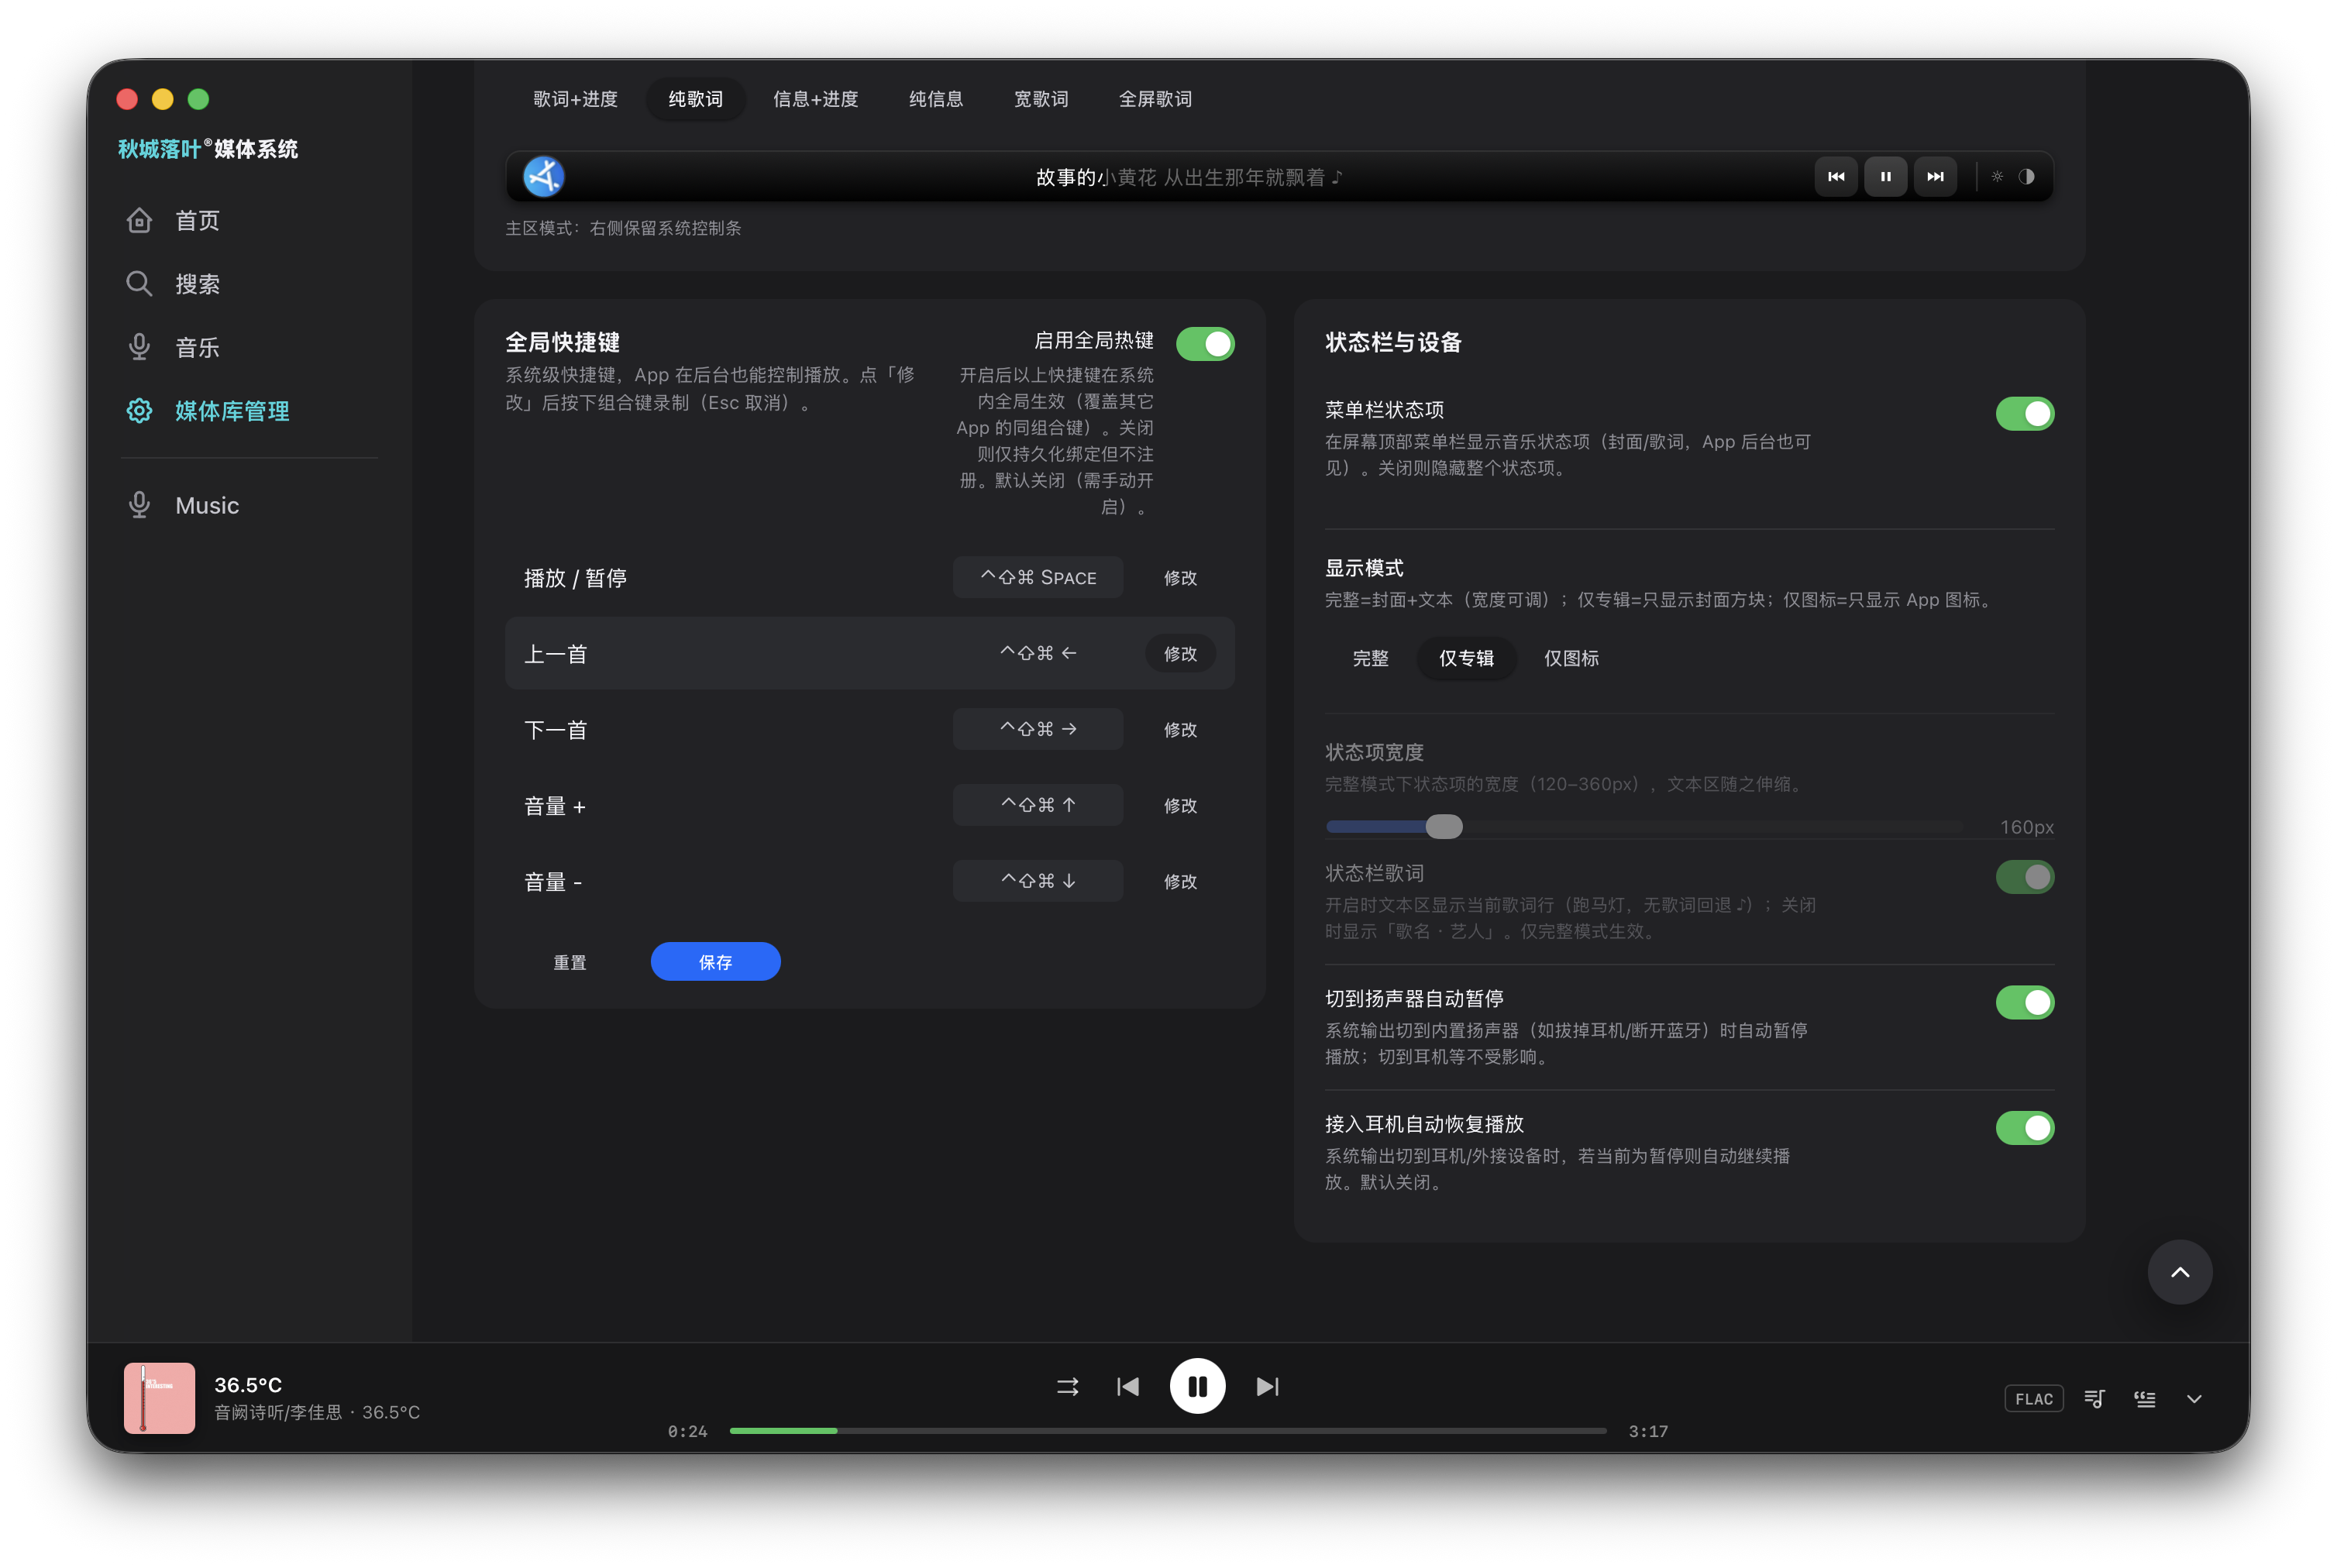The image size is (2337, 1568).
Task: Click the 音乐 microphone icon
Action: click(139, 347)
